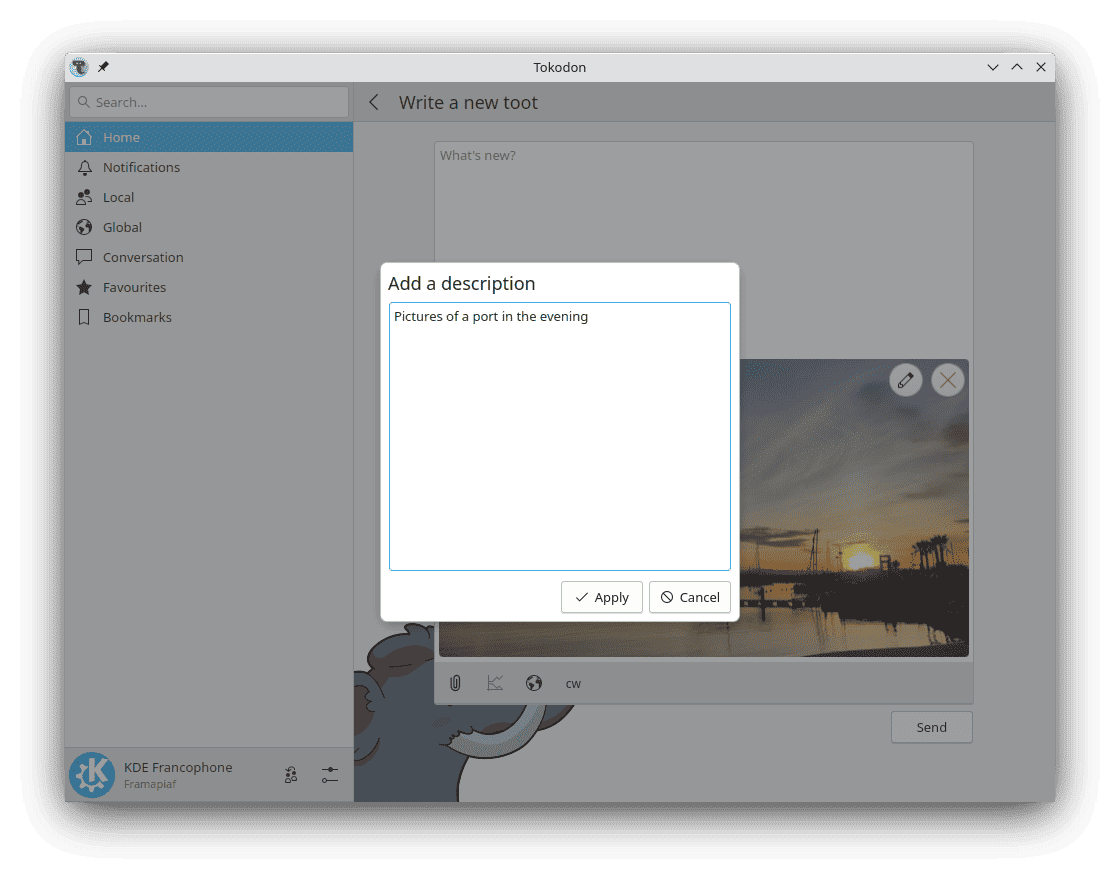Click the bell icon beside Notifications

tap(84, 167)
